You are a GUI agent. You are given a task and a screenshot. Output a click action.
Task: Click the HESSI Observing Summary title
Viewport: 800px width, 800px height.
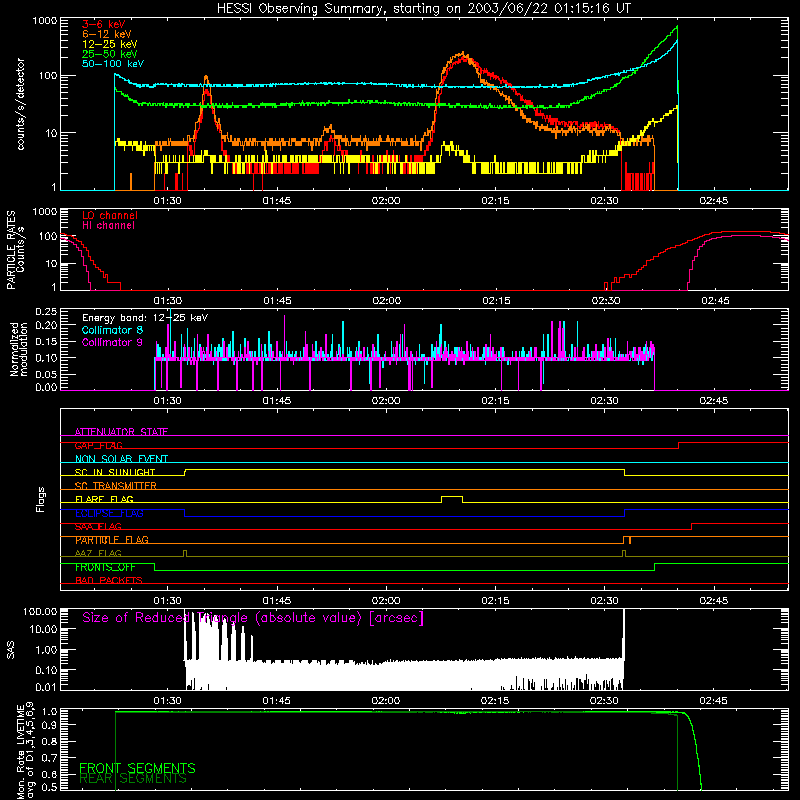point(423,9)
